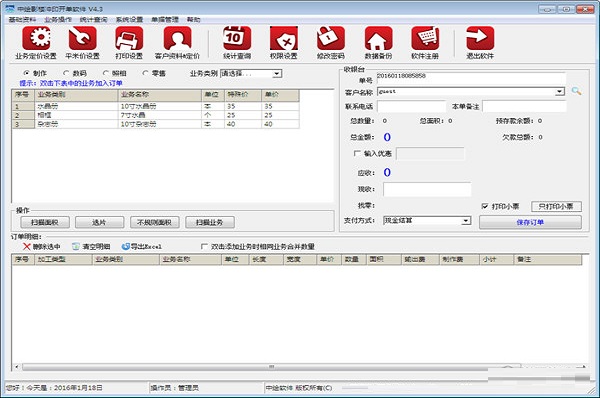The width and height of the screenshot is (600, 398).
Task: Click 扫描业务 button
Action: click(x=210, y=222)
